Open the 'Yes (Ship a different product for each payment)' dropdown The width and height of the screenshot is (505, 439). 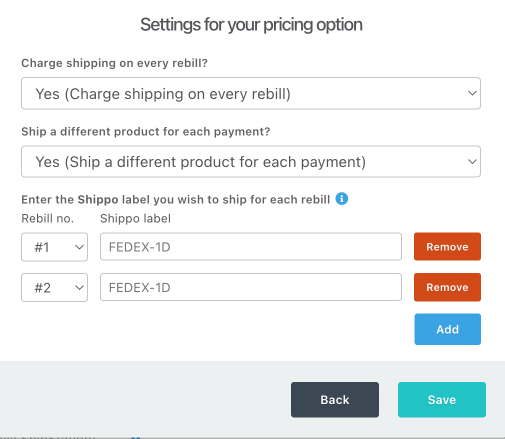(251, 162)
